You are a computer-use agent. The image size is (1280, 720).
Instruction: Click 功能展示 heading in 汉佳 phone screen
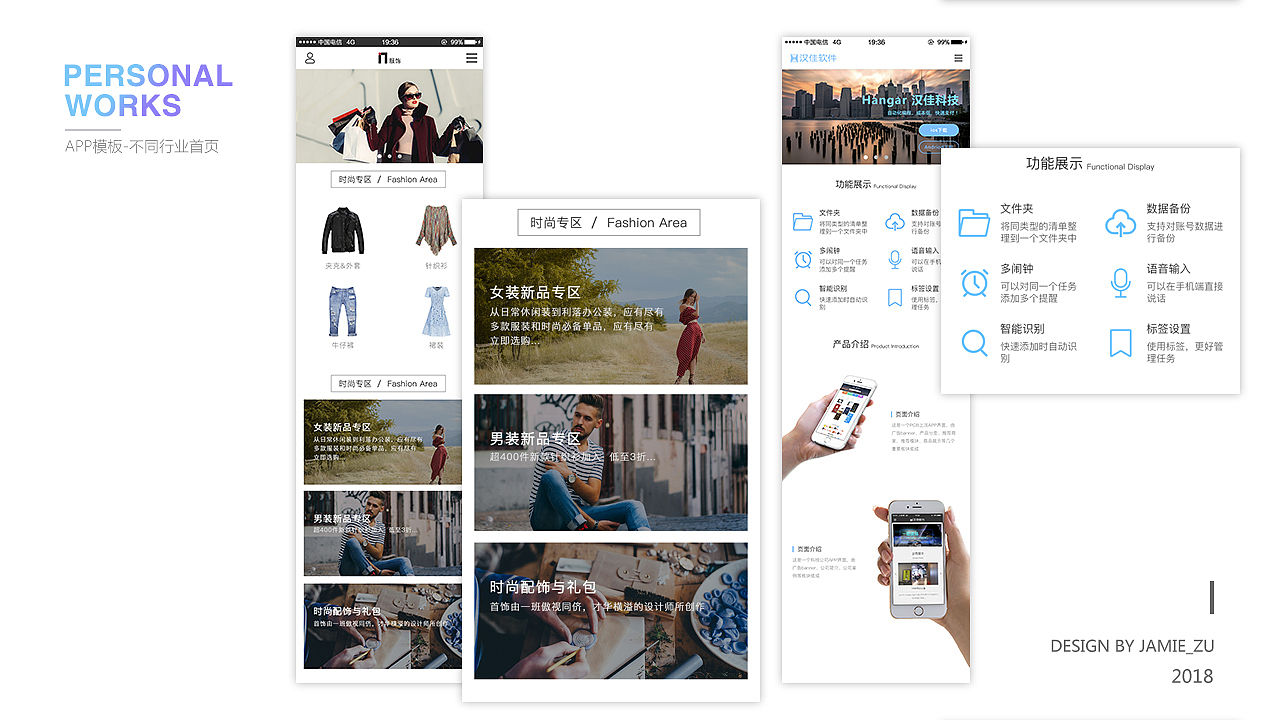(853, 185)
